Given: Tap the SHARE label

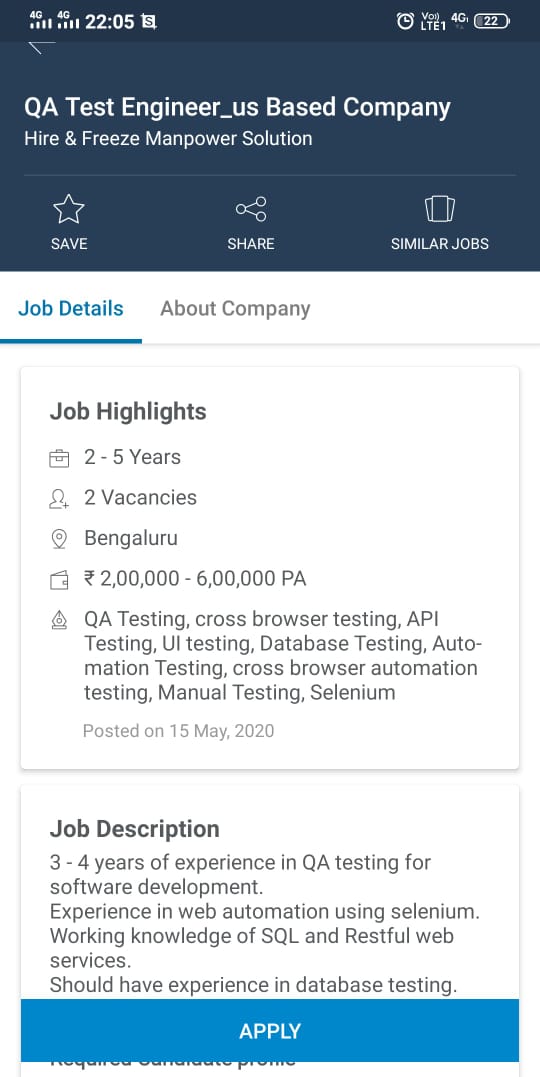Looking at the screenshot, I should point(251,244).
